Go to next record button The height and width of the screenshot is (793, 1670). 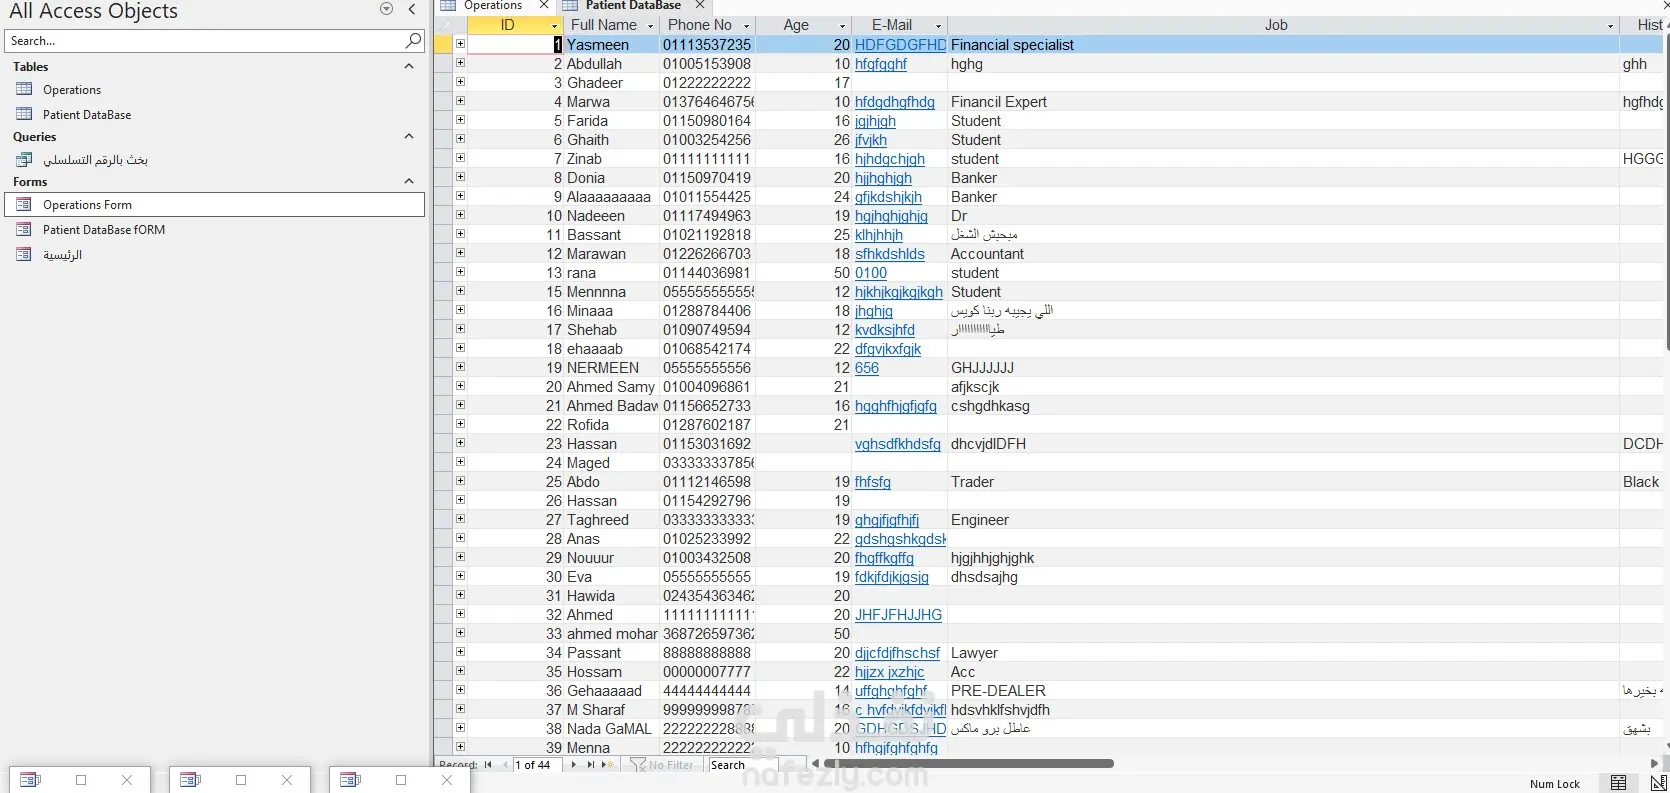coord(573,765)
